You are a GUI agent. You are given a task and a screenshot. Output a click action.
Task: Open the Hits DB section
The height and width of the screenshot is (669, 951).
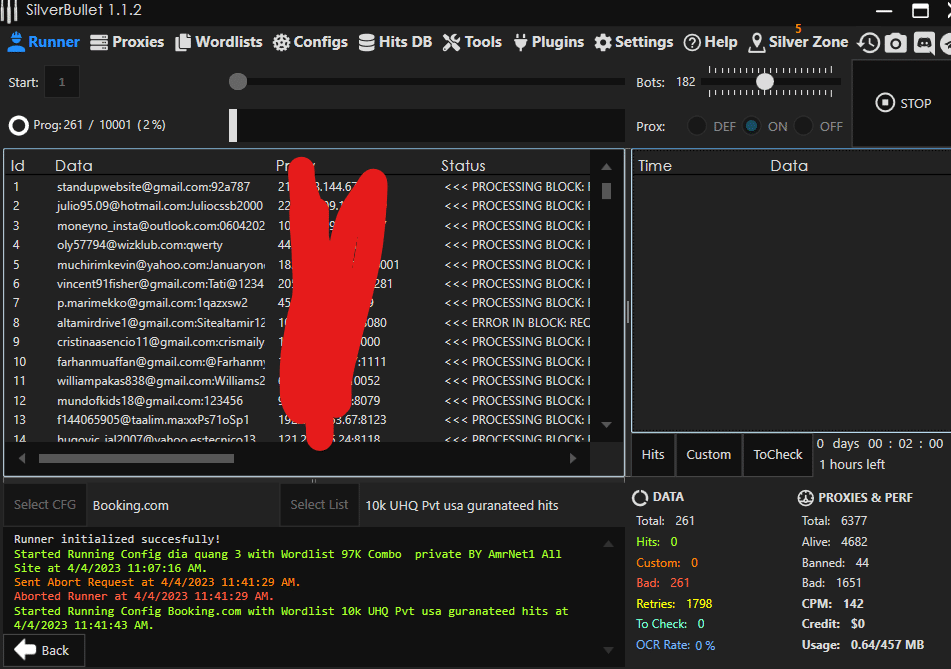[393, 42]
